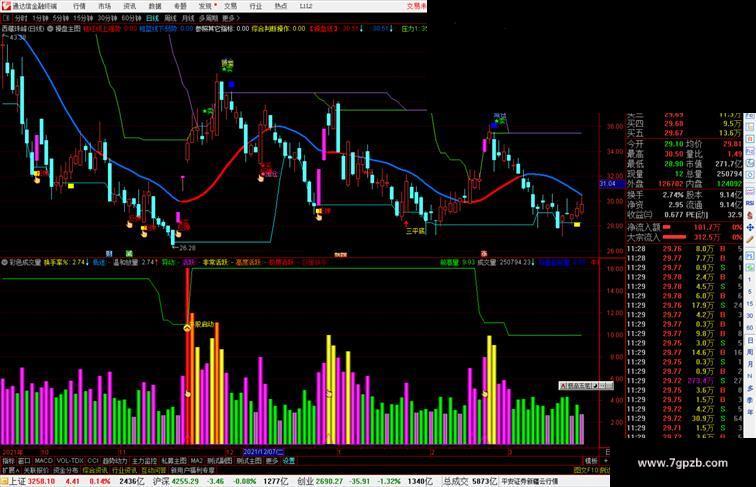The height and width of the screenshot is (487, 756).
Task: Click the 大宗流入 row in quote panel
Action: (x=684, y=237)
